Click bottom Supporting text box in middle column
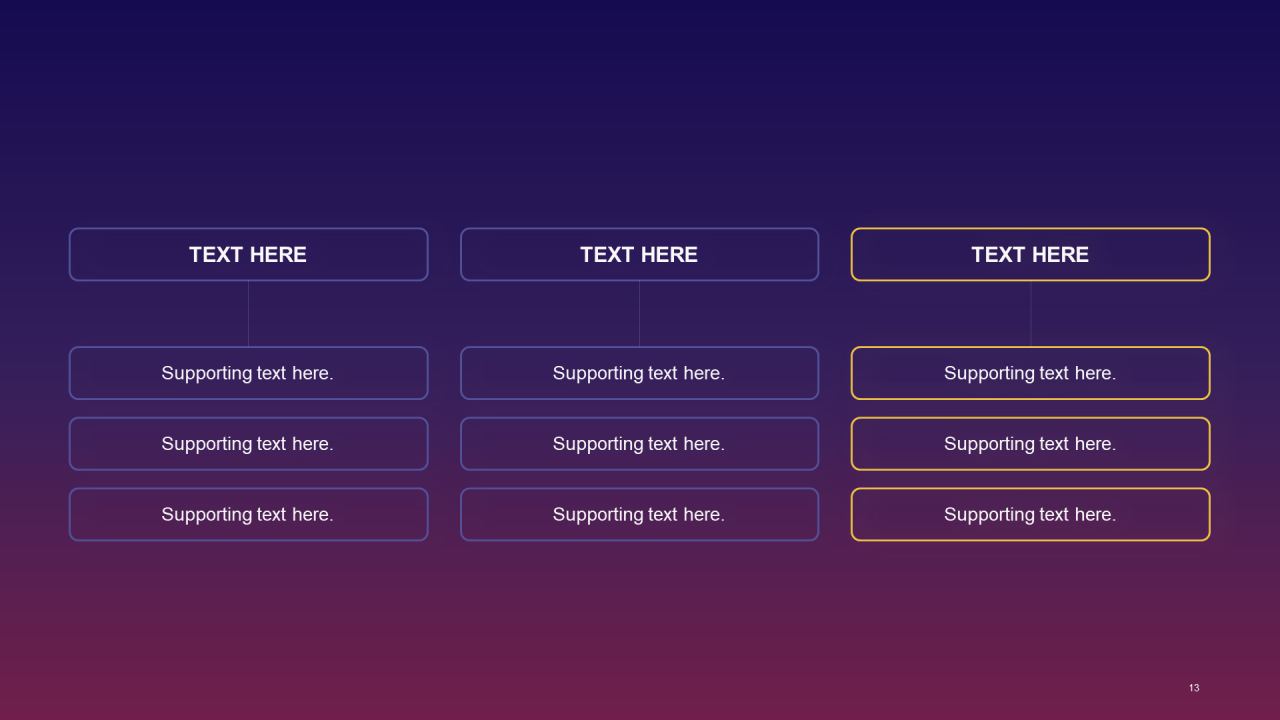The image size is (1280, 720). [x=639, y=514]
